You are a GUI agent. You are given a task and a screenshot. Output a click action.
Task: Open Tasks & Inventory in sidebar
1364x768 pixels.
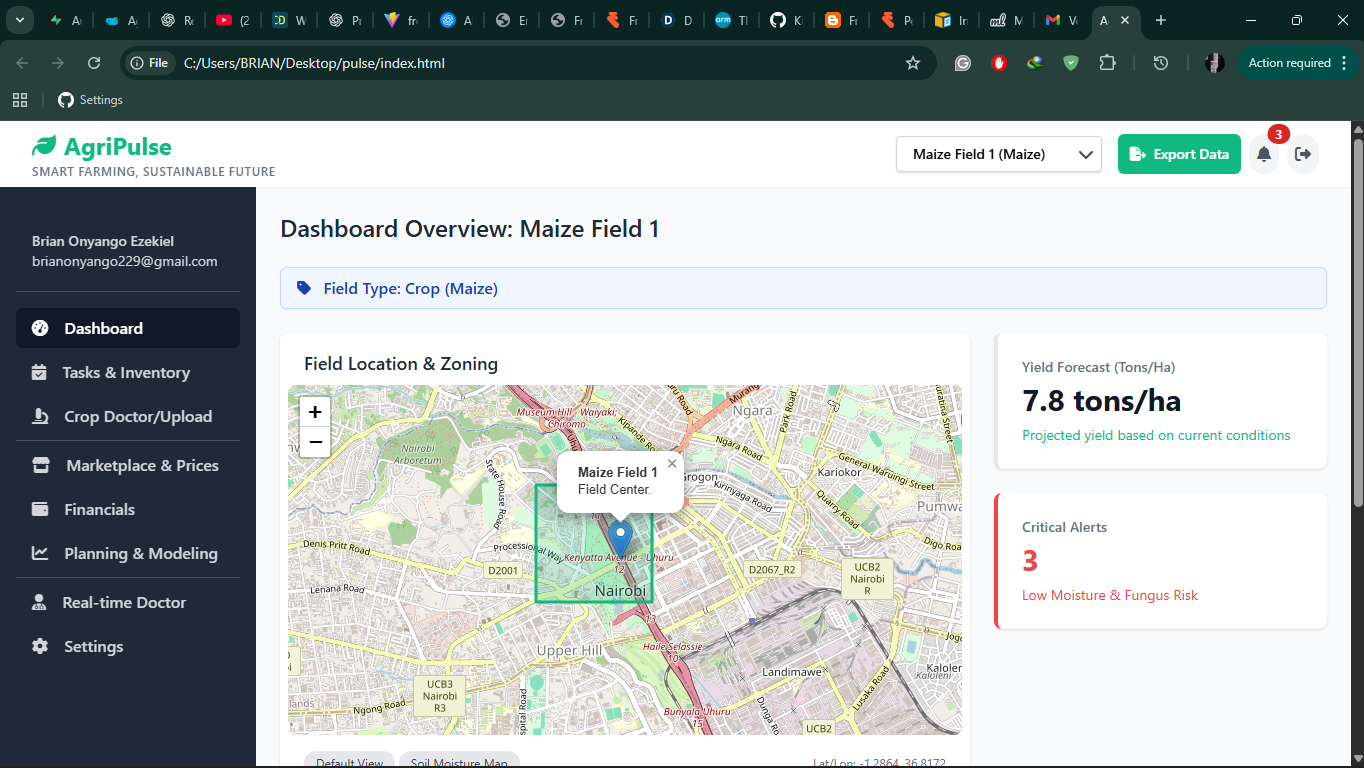click(x=128, y=372)
